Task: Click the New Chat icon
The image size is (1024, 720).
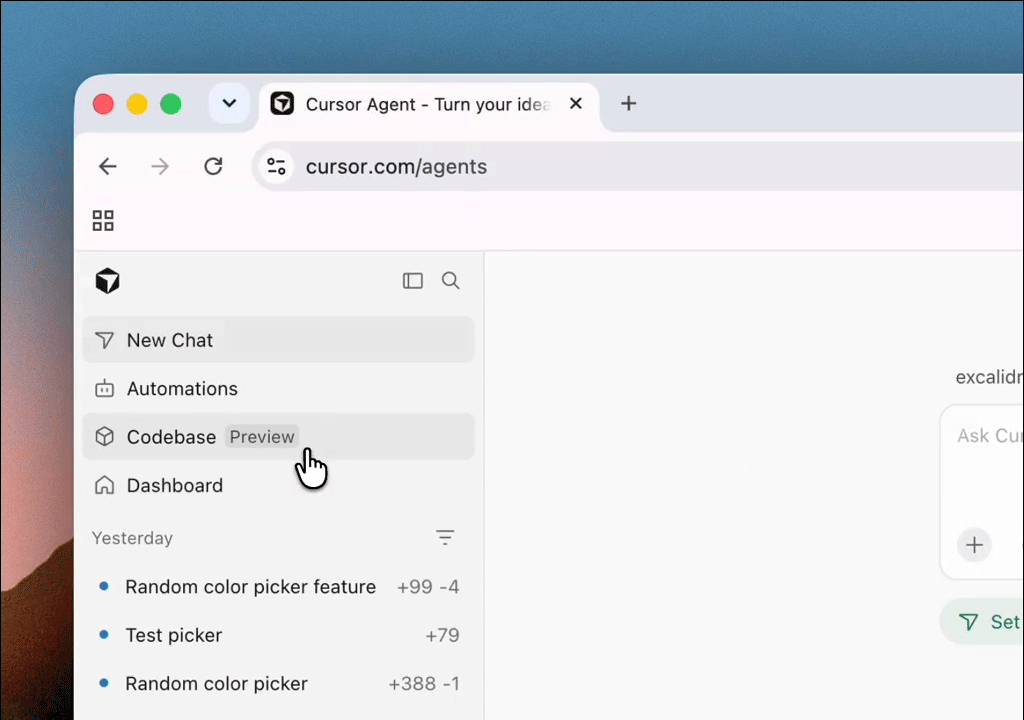Action: coord(104,340)
